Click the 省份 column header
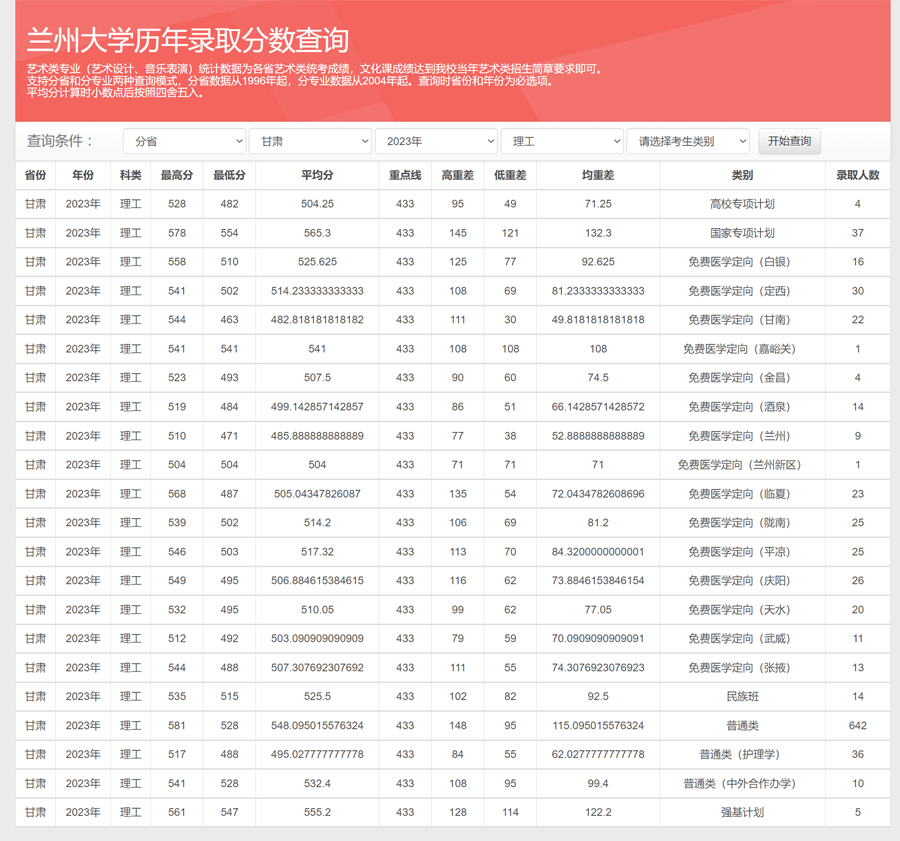 point(36,175)
